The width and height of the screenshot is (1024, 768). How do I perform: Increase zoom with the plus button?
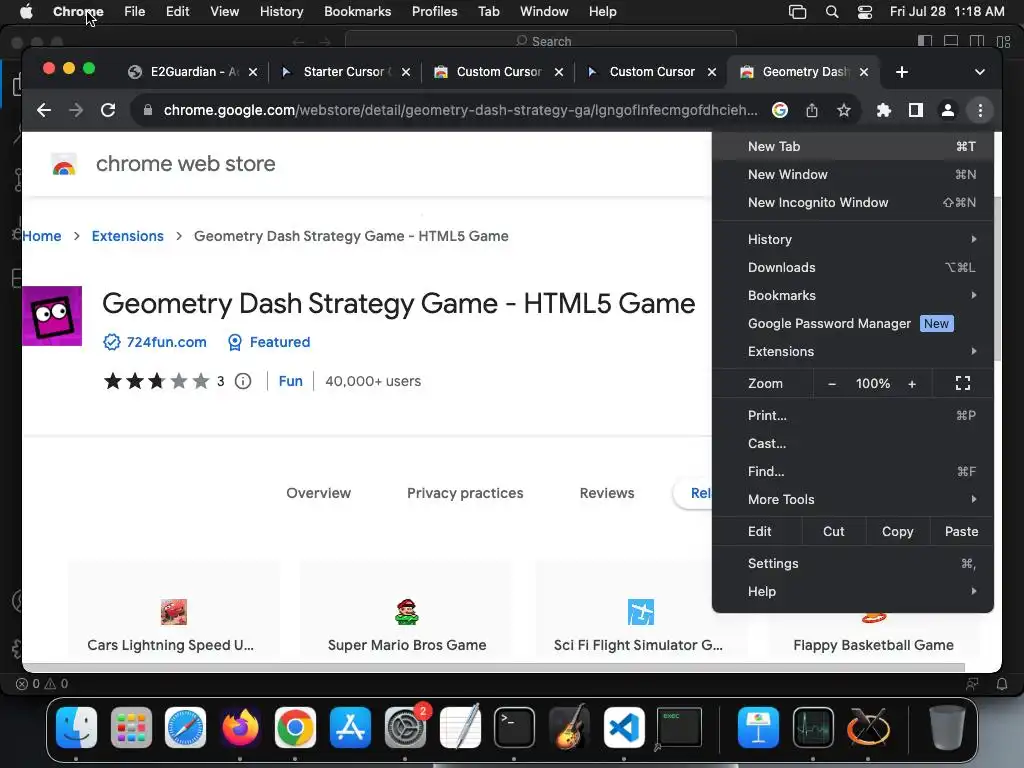(x=912, y=384)
